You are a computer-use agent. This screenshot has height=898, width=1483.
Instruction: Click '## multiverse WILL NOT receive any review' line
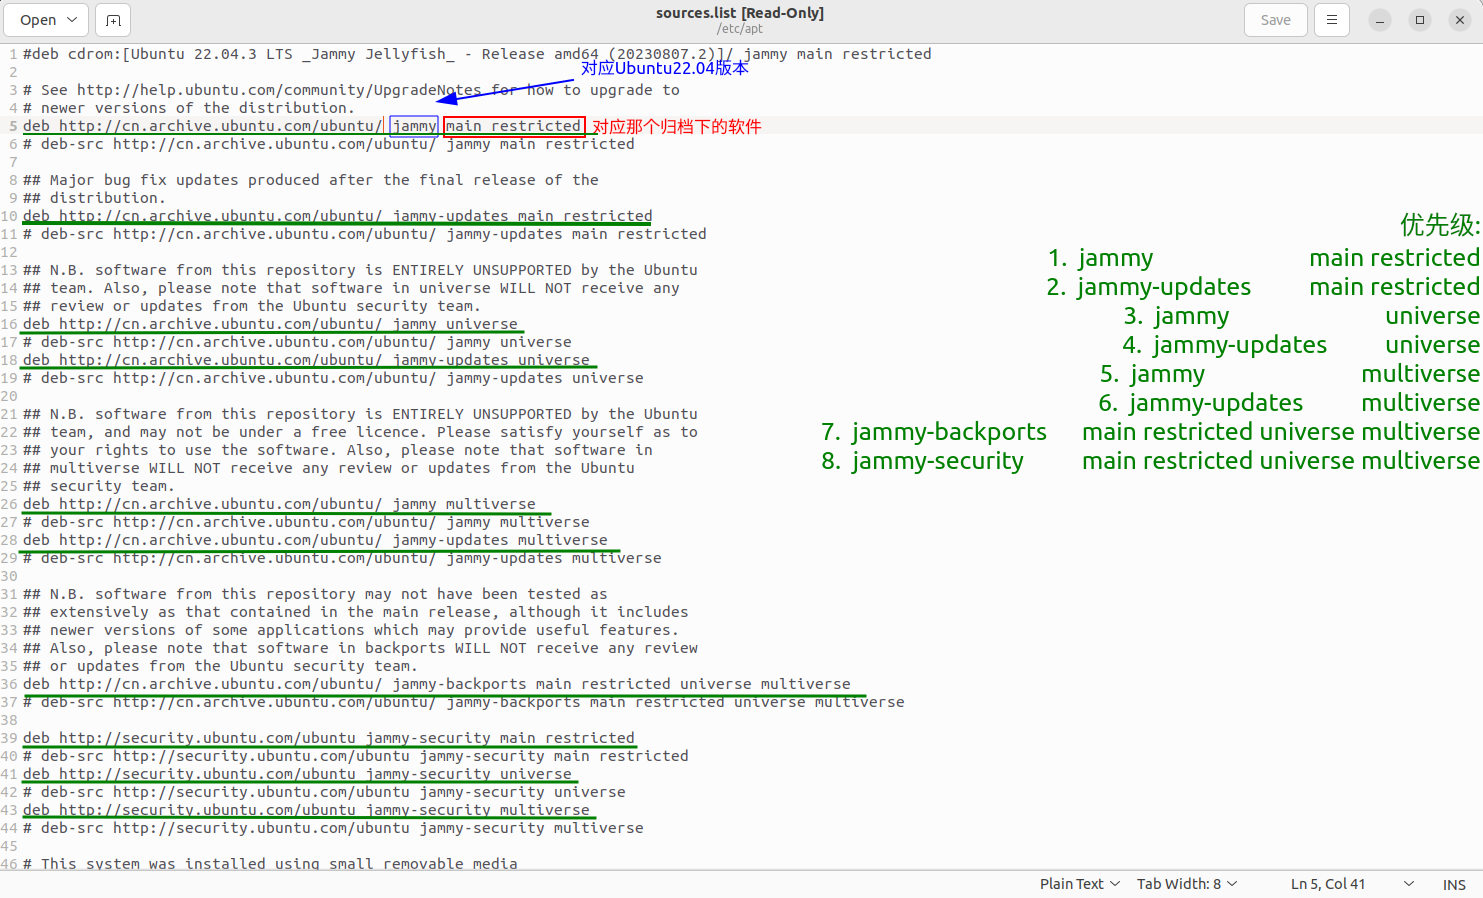pos(329,468)
